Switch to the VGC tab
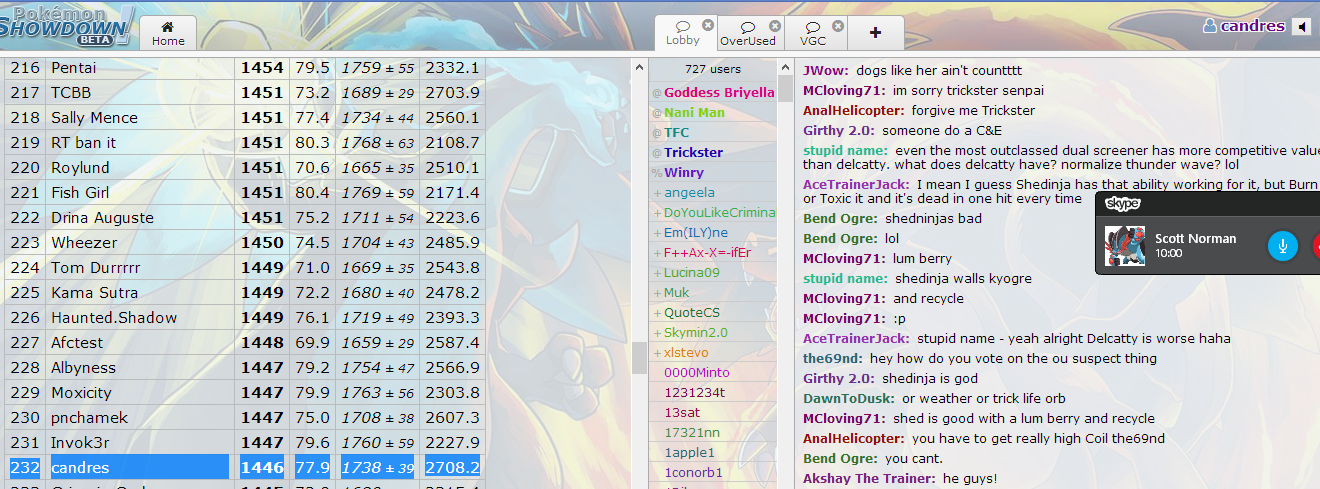The image size is (1320, 489). point(813,34)
